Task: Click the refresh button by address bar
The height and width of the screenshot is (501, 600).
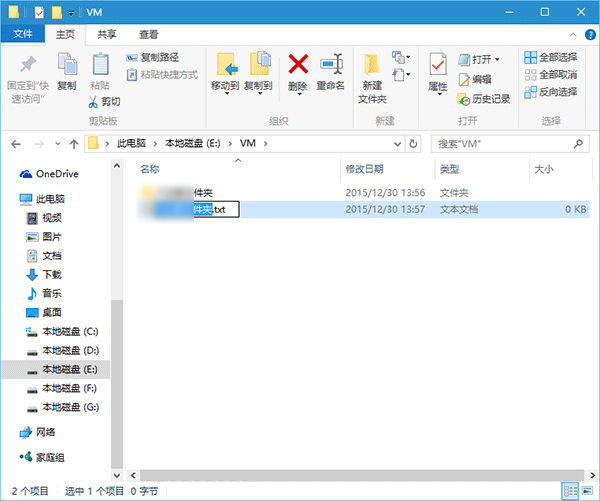Action: pos(413,144)
